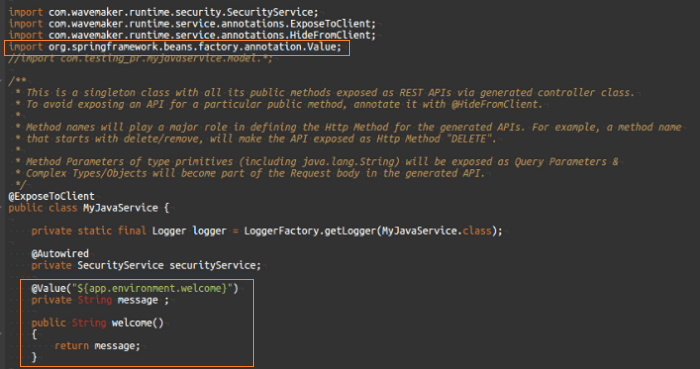Click the MyJavaService class name in declaration

pos(121,208)
